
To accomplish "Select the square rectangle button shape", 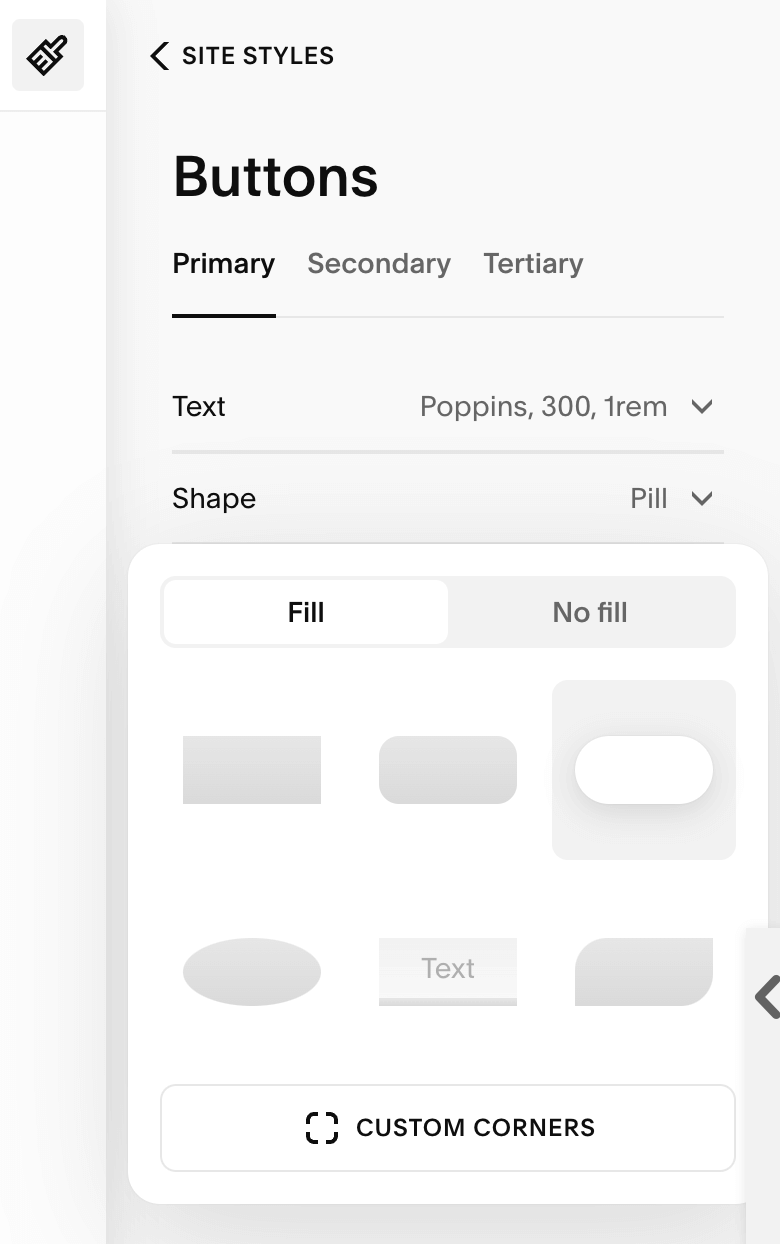I will click(x=252, y=770).
